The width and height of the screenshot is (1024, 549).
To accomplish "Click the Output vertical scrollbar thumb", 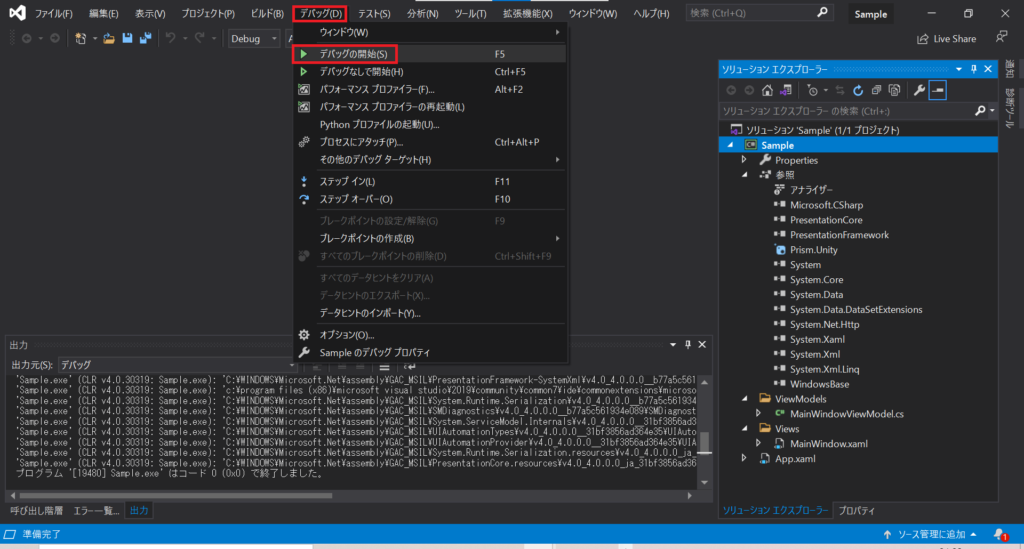I will pos(705,443).
